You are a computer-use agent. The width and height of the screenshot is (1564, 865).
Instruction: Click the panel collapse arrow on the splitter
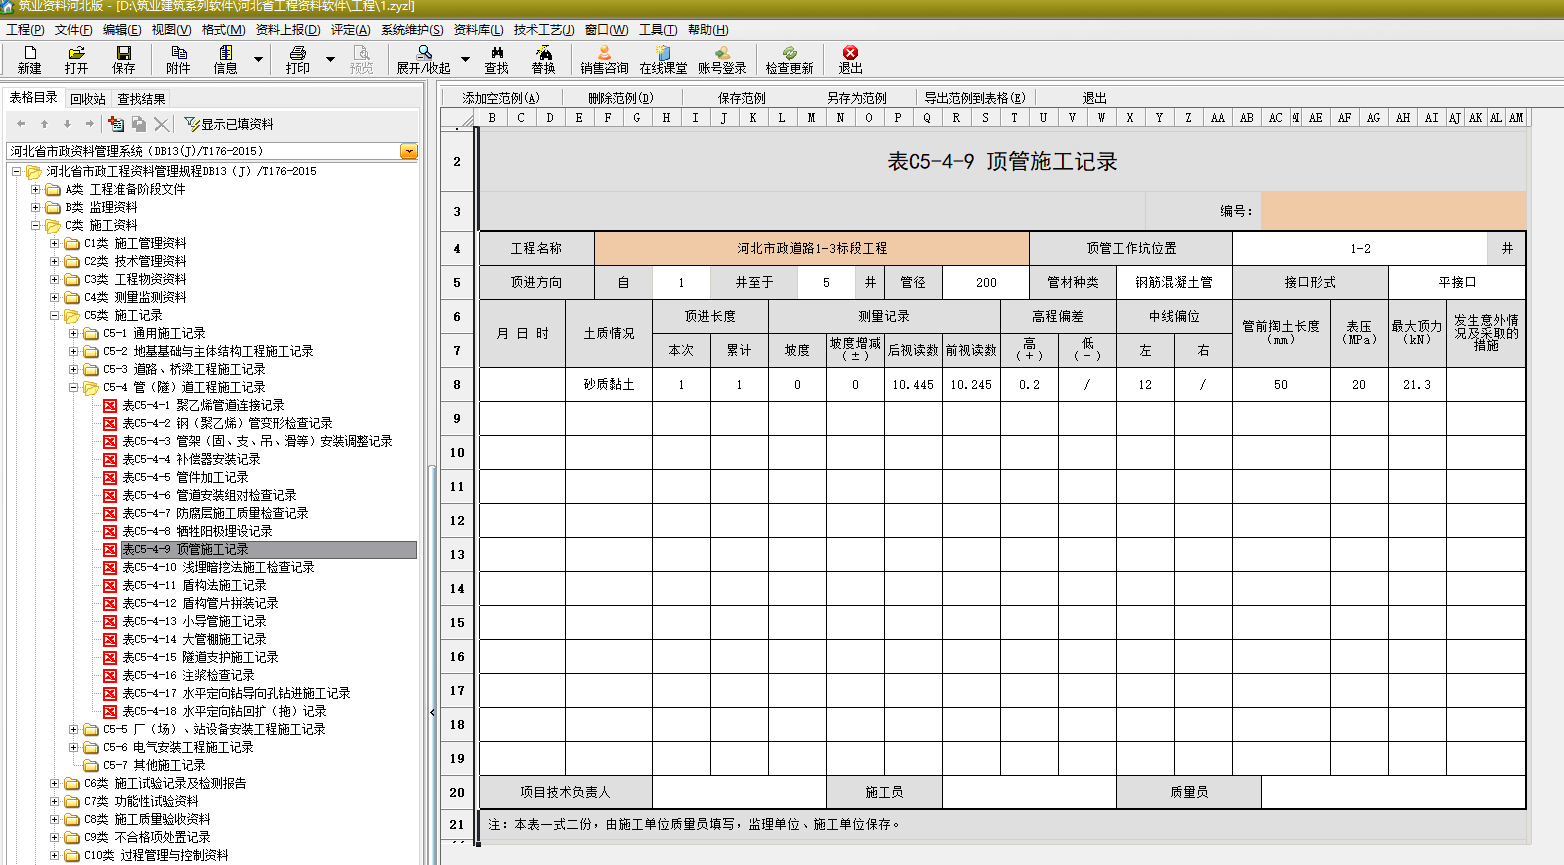432,713
